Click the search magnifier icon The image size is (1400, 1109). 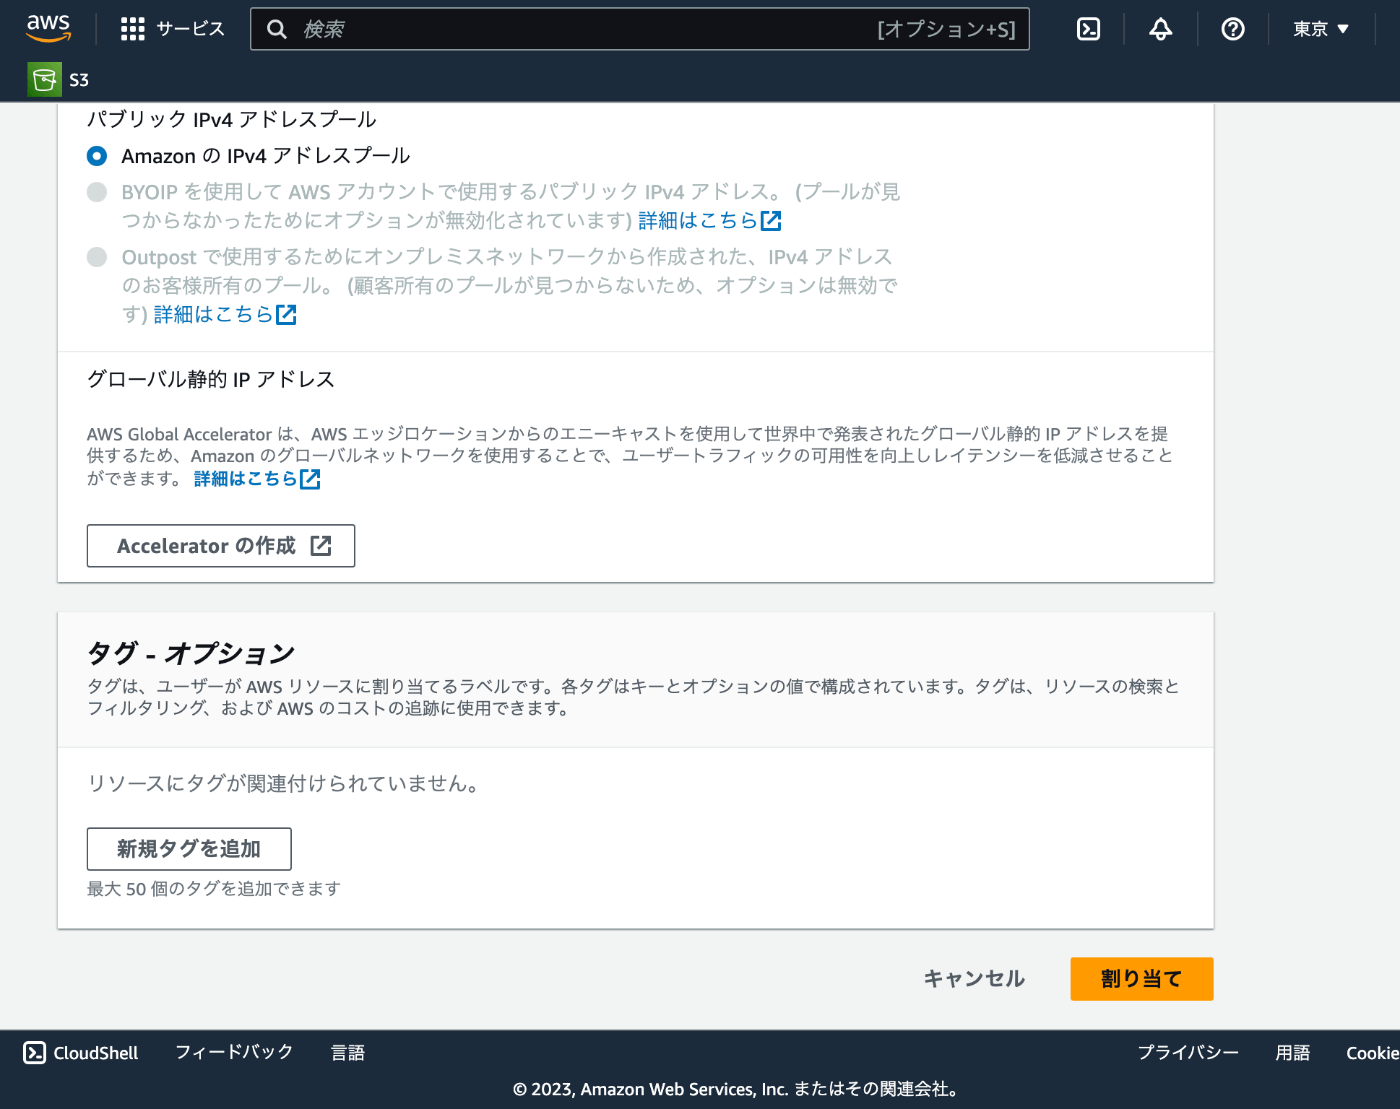click(277, 29)
